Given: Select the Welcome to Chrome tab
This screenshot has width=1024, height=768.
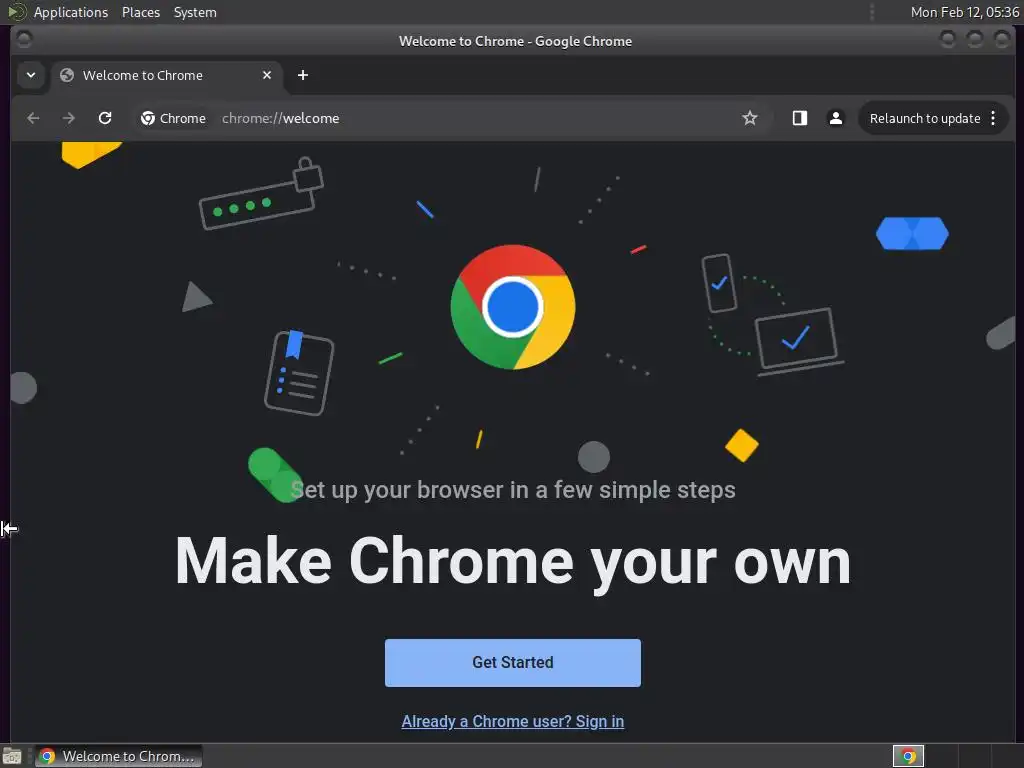Looking at the screenshot, I should 167,76.
